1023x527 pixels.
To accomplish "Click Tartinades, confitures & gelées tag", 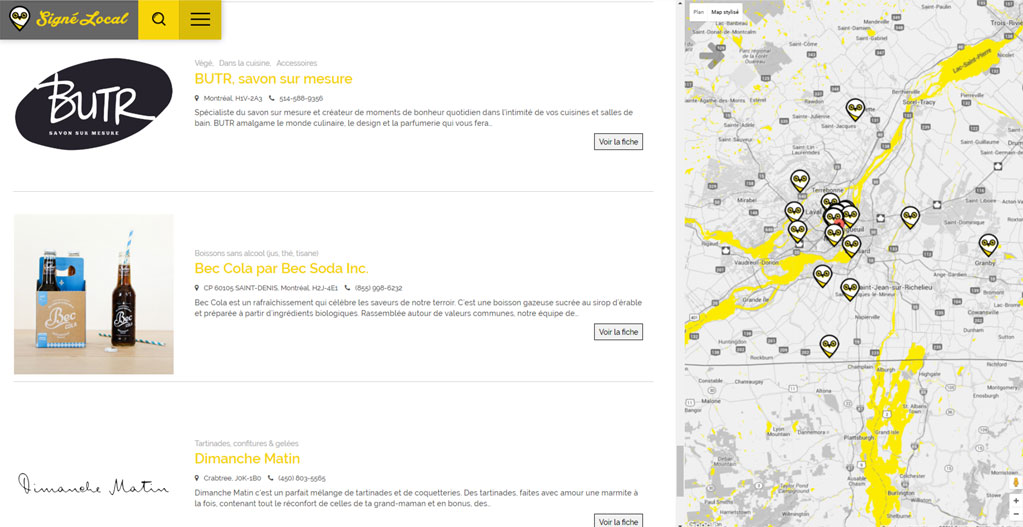I will pos(247,444).
